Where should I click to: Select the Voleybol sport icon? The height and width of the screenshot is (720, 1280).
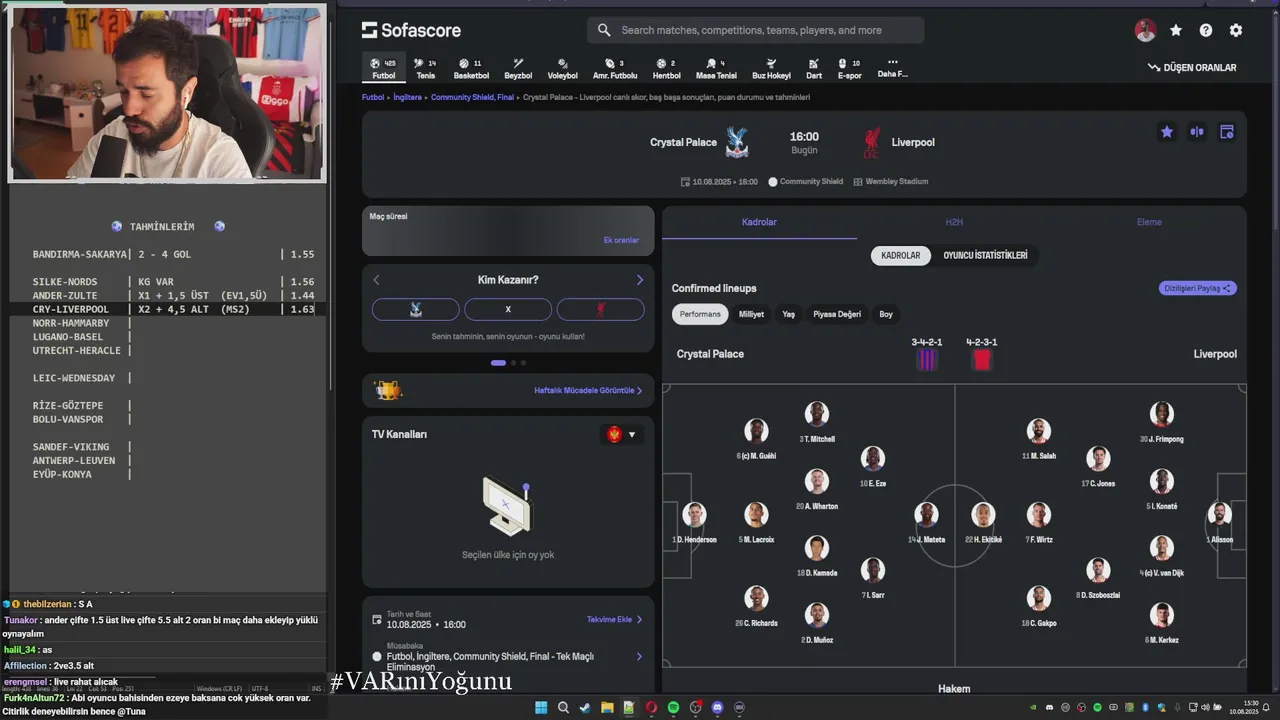pyautogui.click(x=562, y=69)
